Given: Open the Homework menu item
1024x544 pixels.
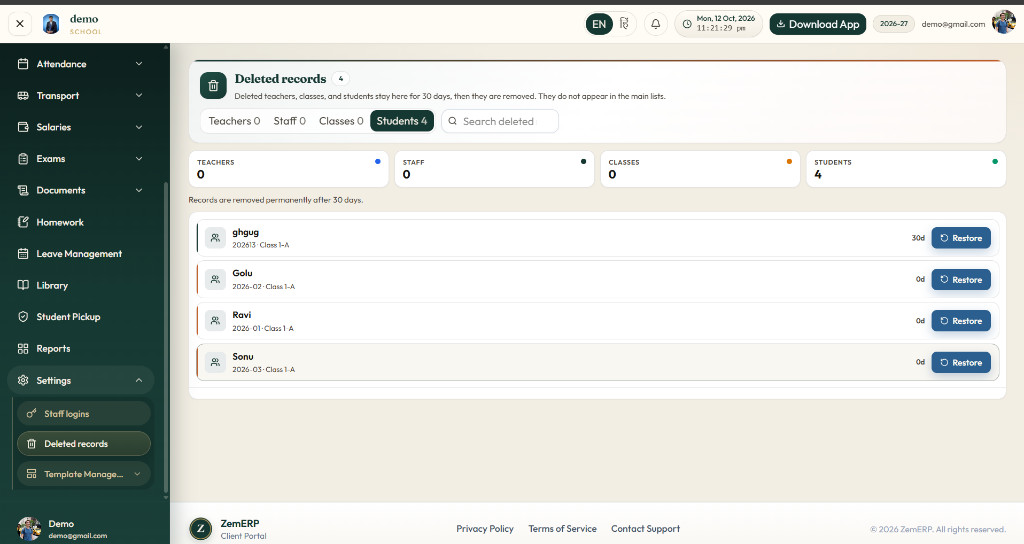Looking at the screenshot, I should click(81, 222).
